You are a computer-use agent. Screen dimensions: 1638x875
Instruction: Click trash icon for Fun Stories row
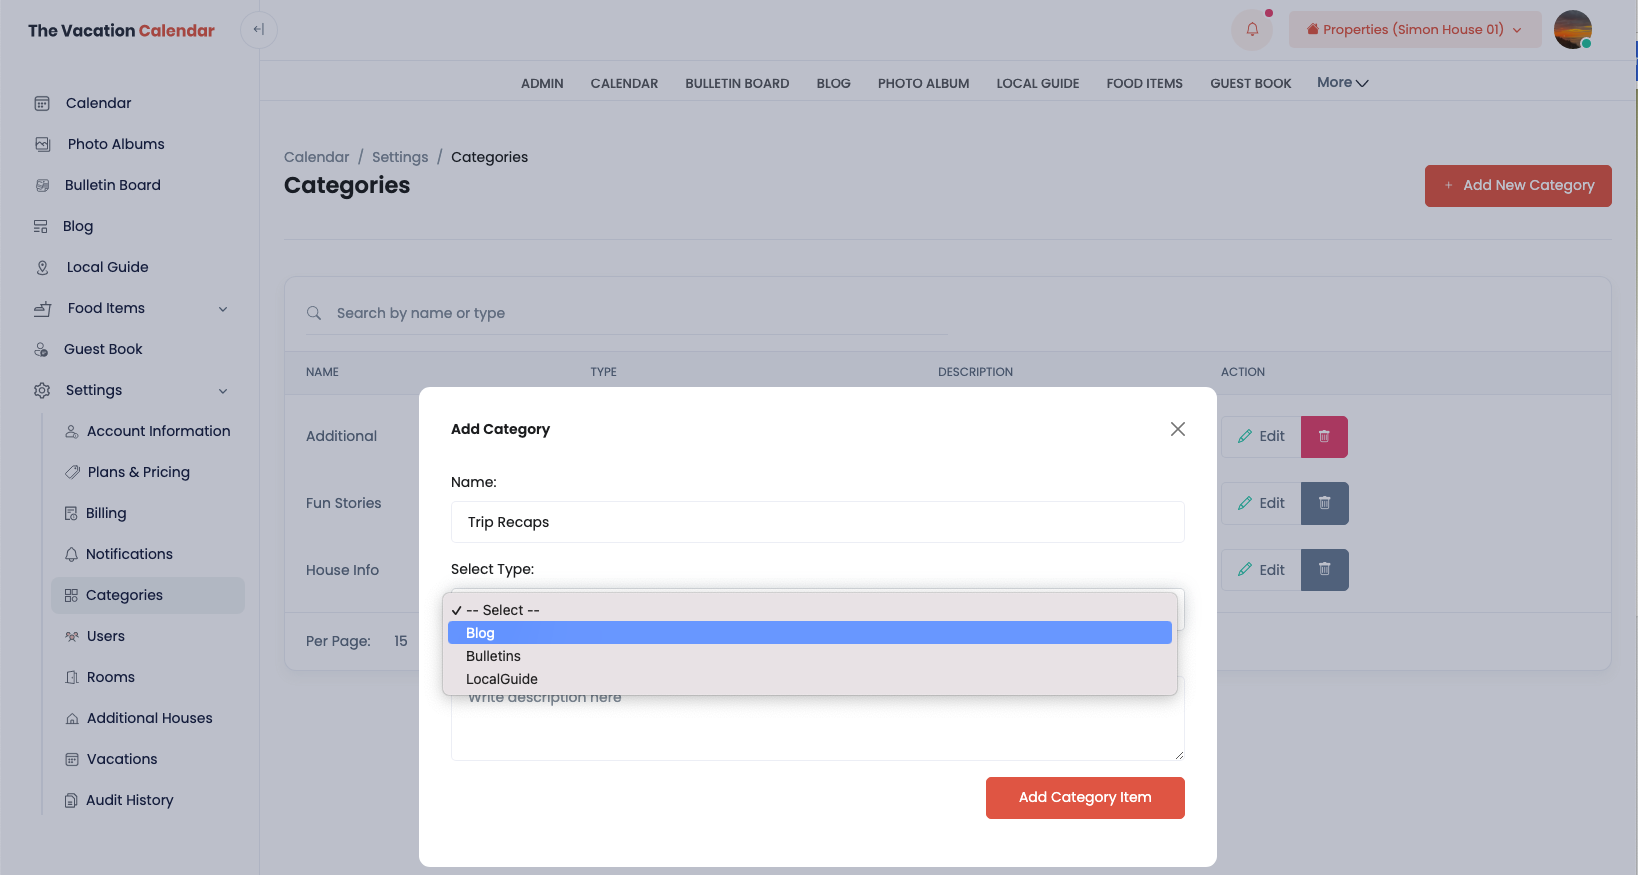click(x=1324, y=504)
